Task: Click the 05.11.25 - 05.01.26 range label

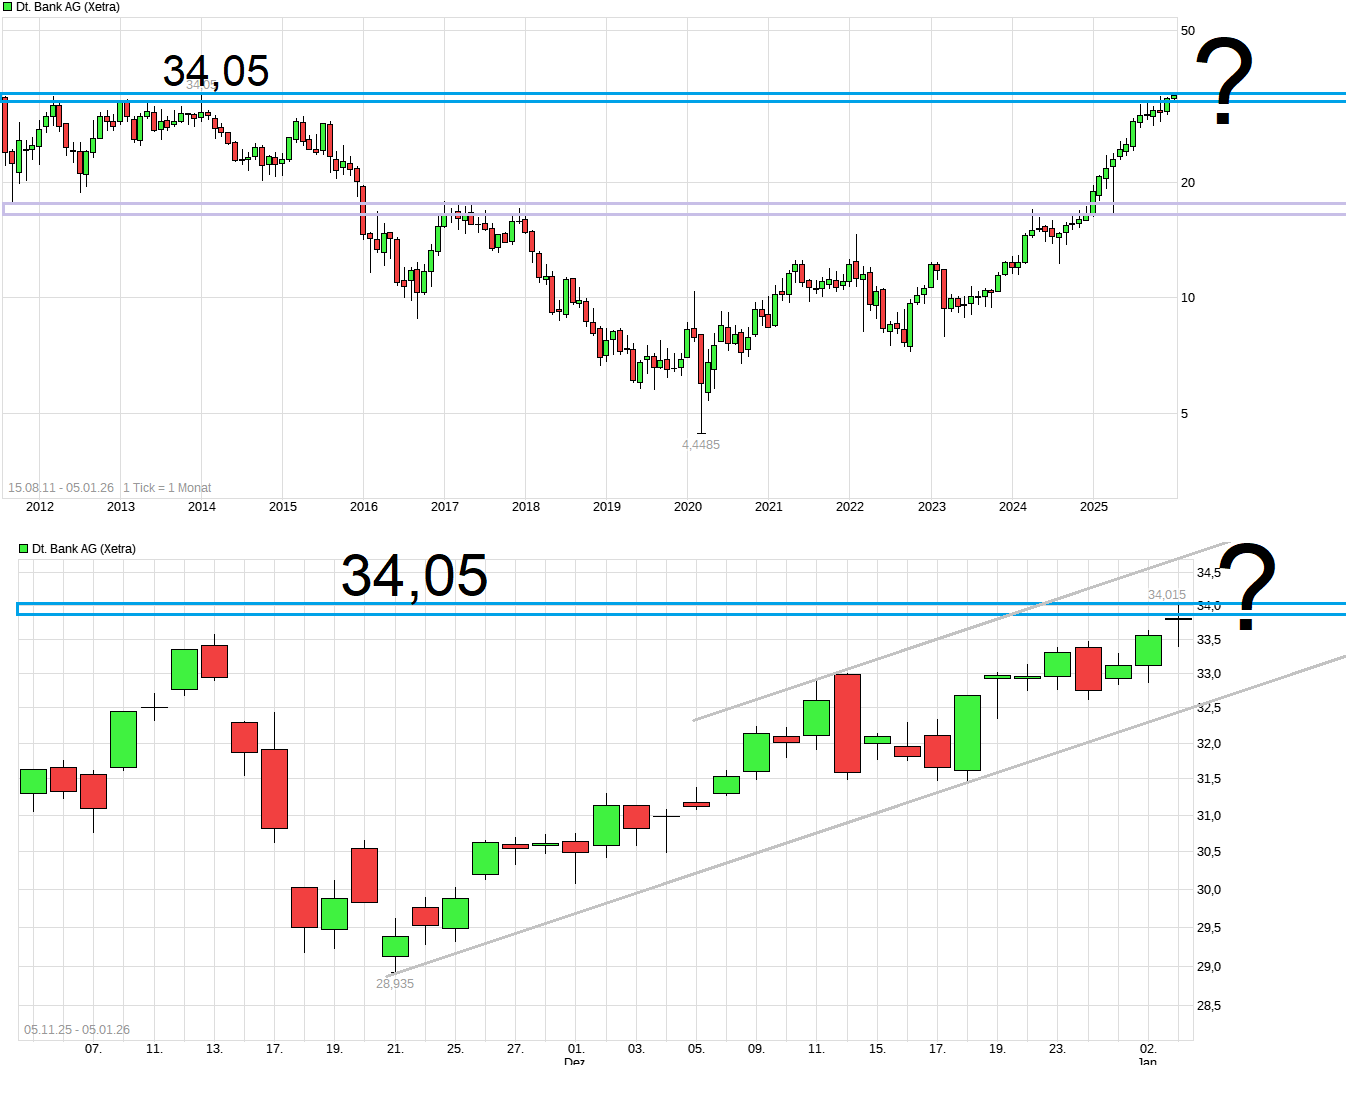Action: tap(77, 1029)
